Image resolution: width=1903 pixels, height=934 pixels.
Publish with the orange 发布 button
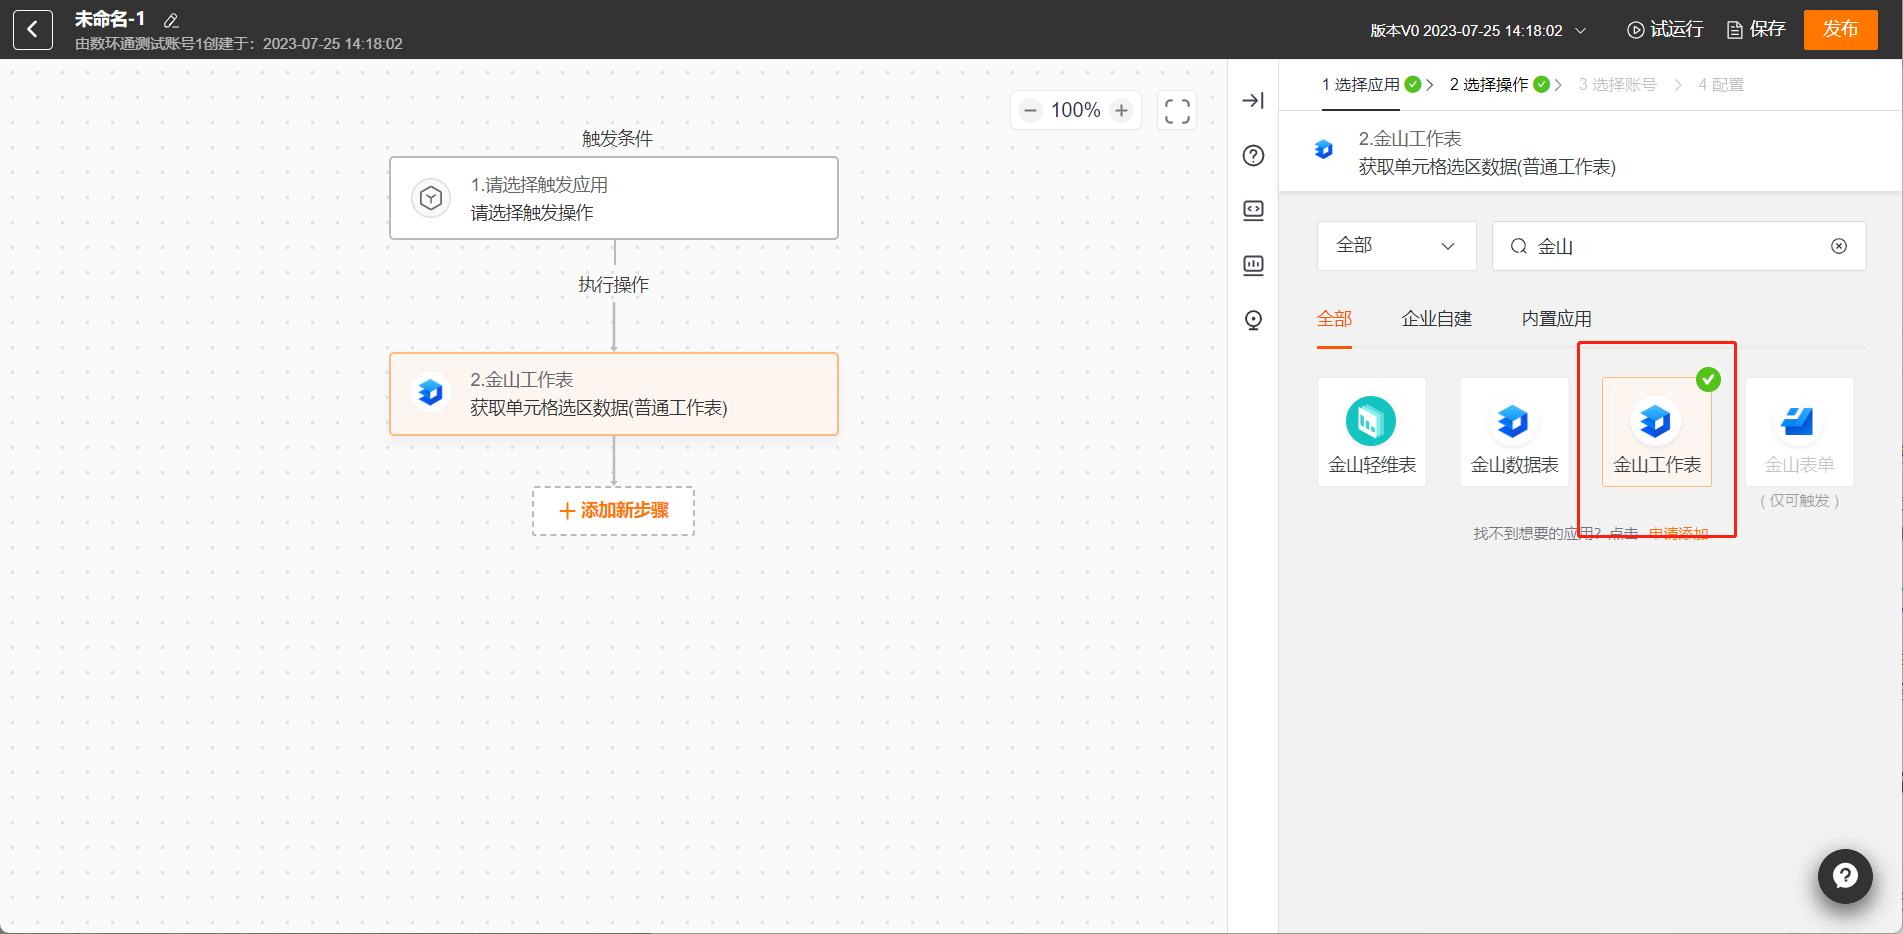pos(1840,29)
